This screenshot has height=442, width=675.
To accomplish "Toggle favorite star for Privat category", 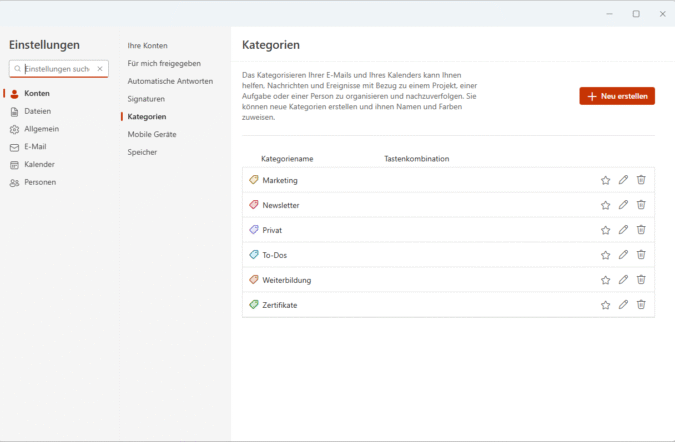I will [x=605, y=230].
